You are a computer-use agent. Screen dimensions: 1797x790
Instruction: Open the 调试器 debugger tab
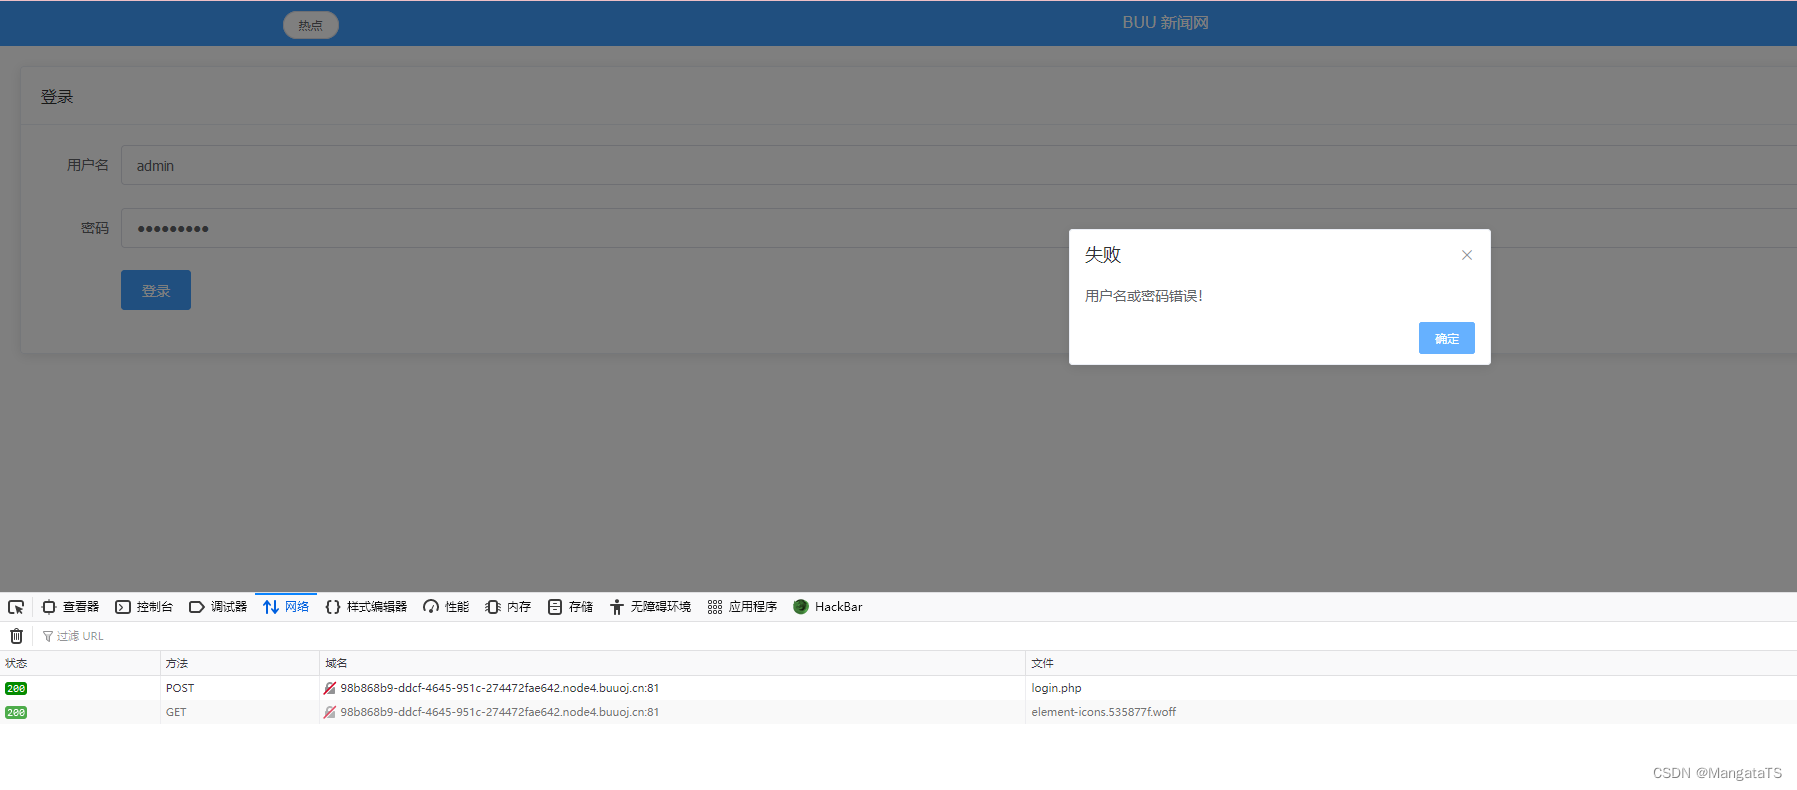coord(218,607)
